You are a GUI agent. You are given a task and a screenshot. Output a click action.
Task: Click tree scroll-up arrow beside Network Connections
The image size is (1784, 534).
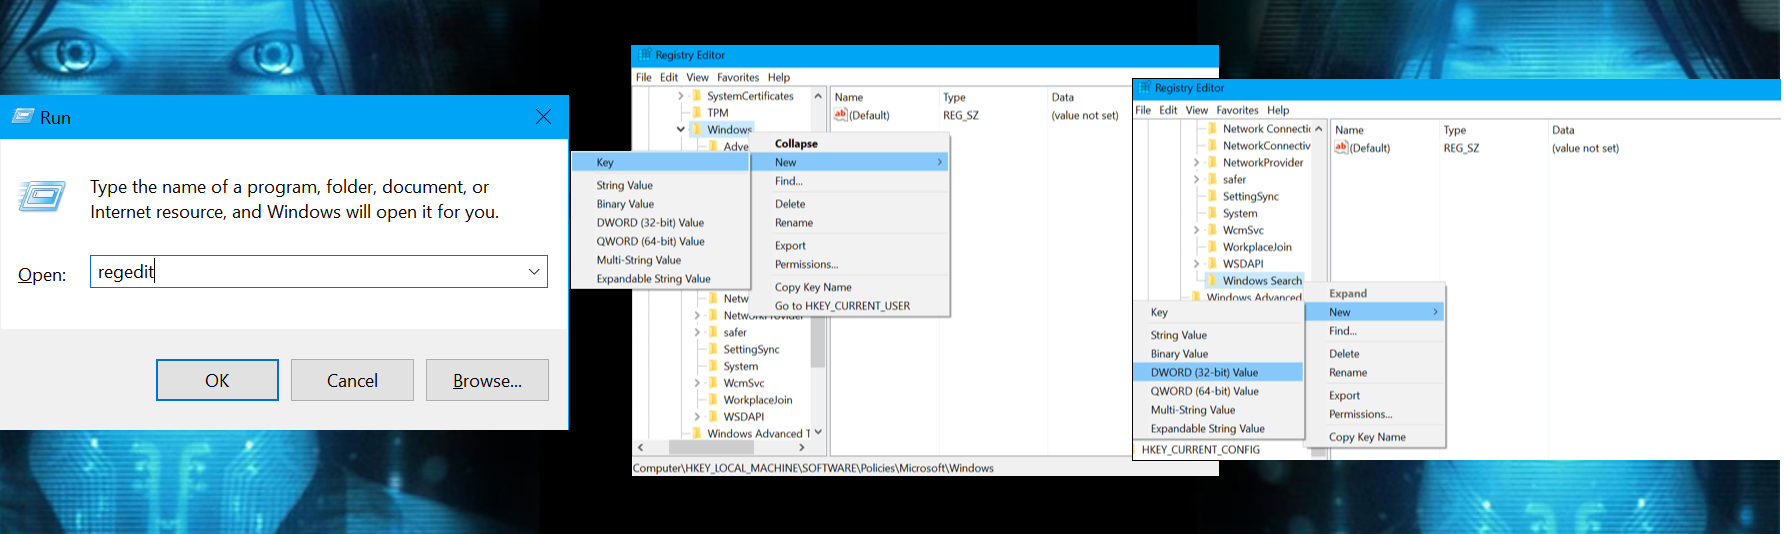click(1319, 129)
